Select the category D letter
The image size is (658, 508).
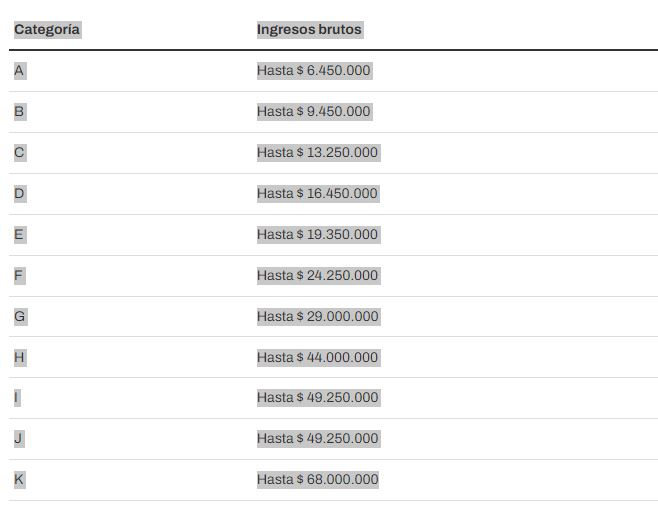coord(19,194)
